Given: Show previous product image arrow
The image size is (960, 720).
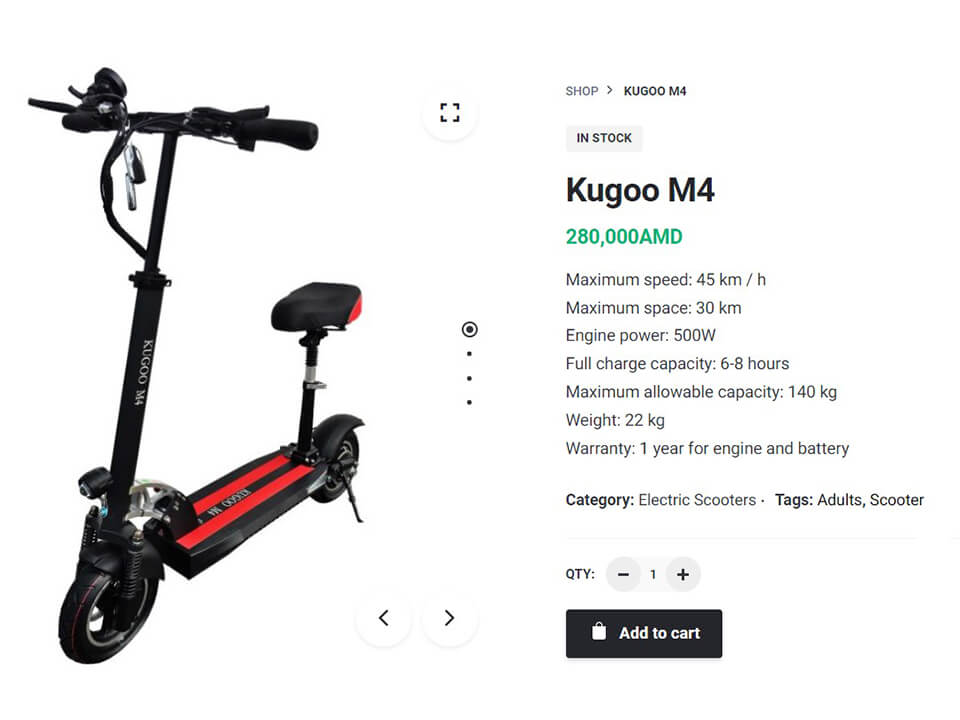Looking at the screenshot, I should click(x=383, y=618).
